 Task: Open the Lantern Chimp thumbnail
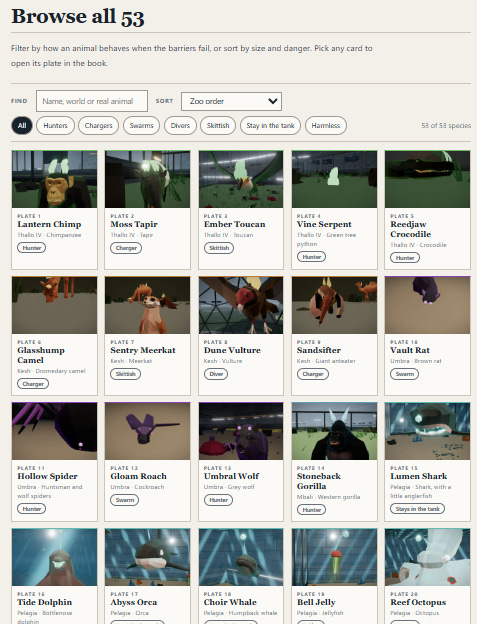tap(55, 179)
